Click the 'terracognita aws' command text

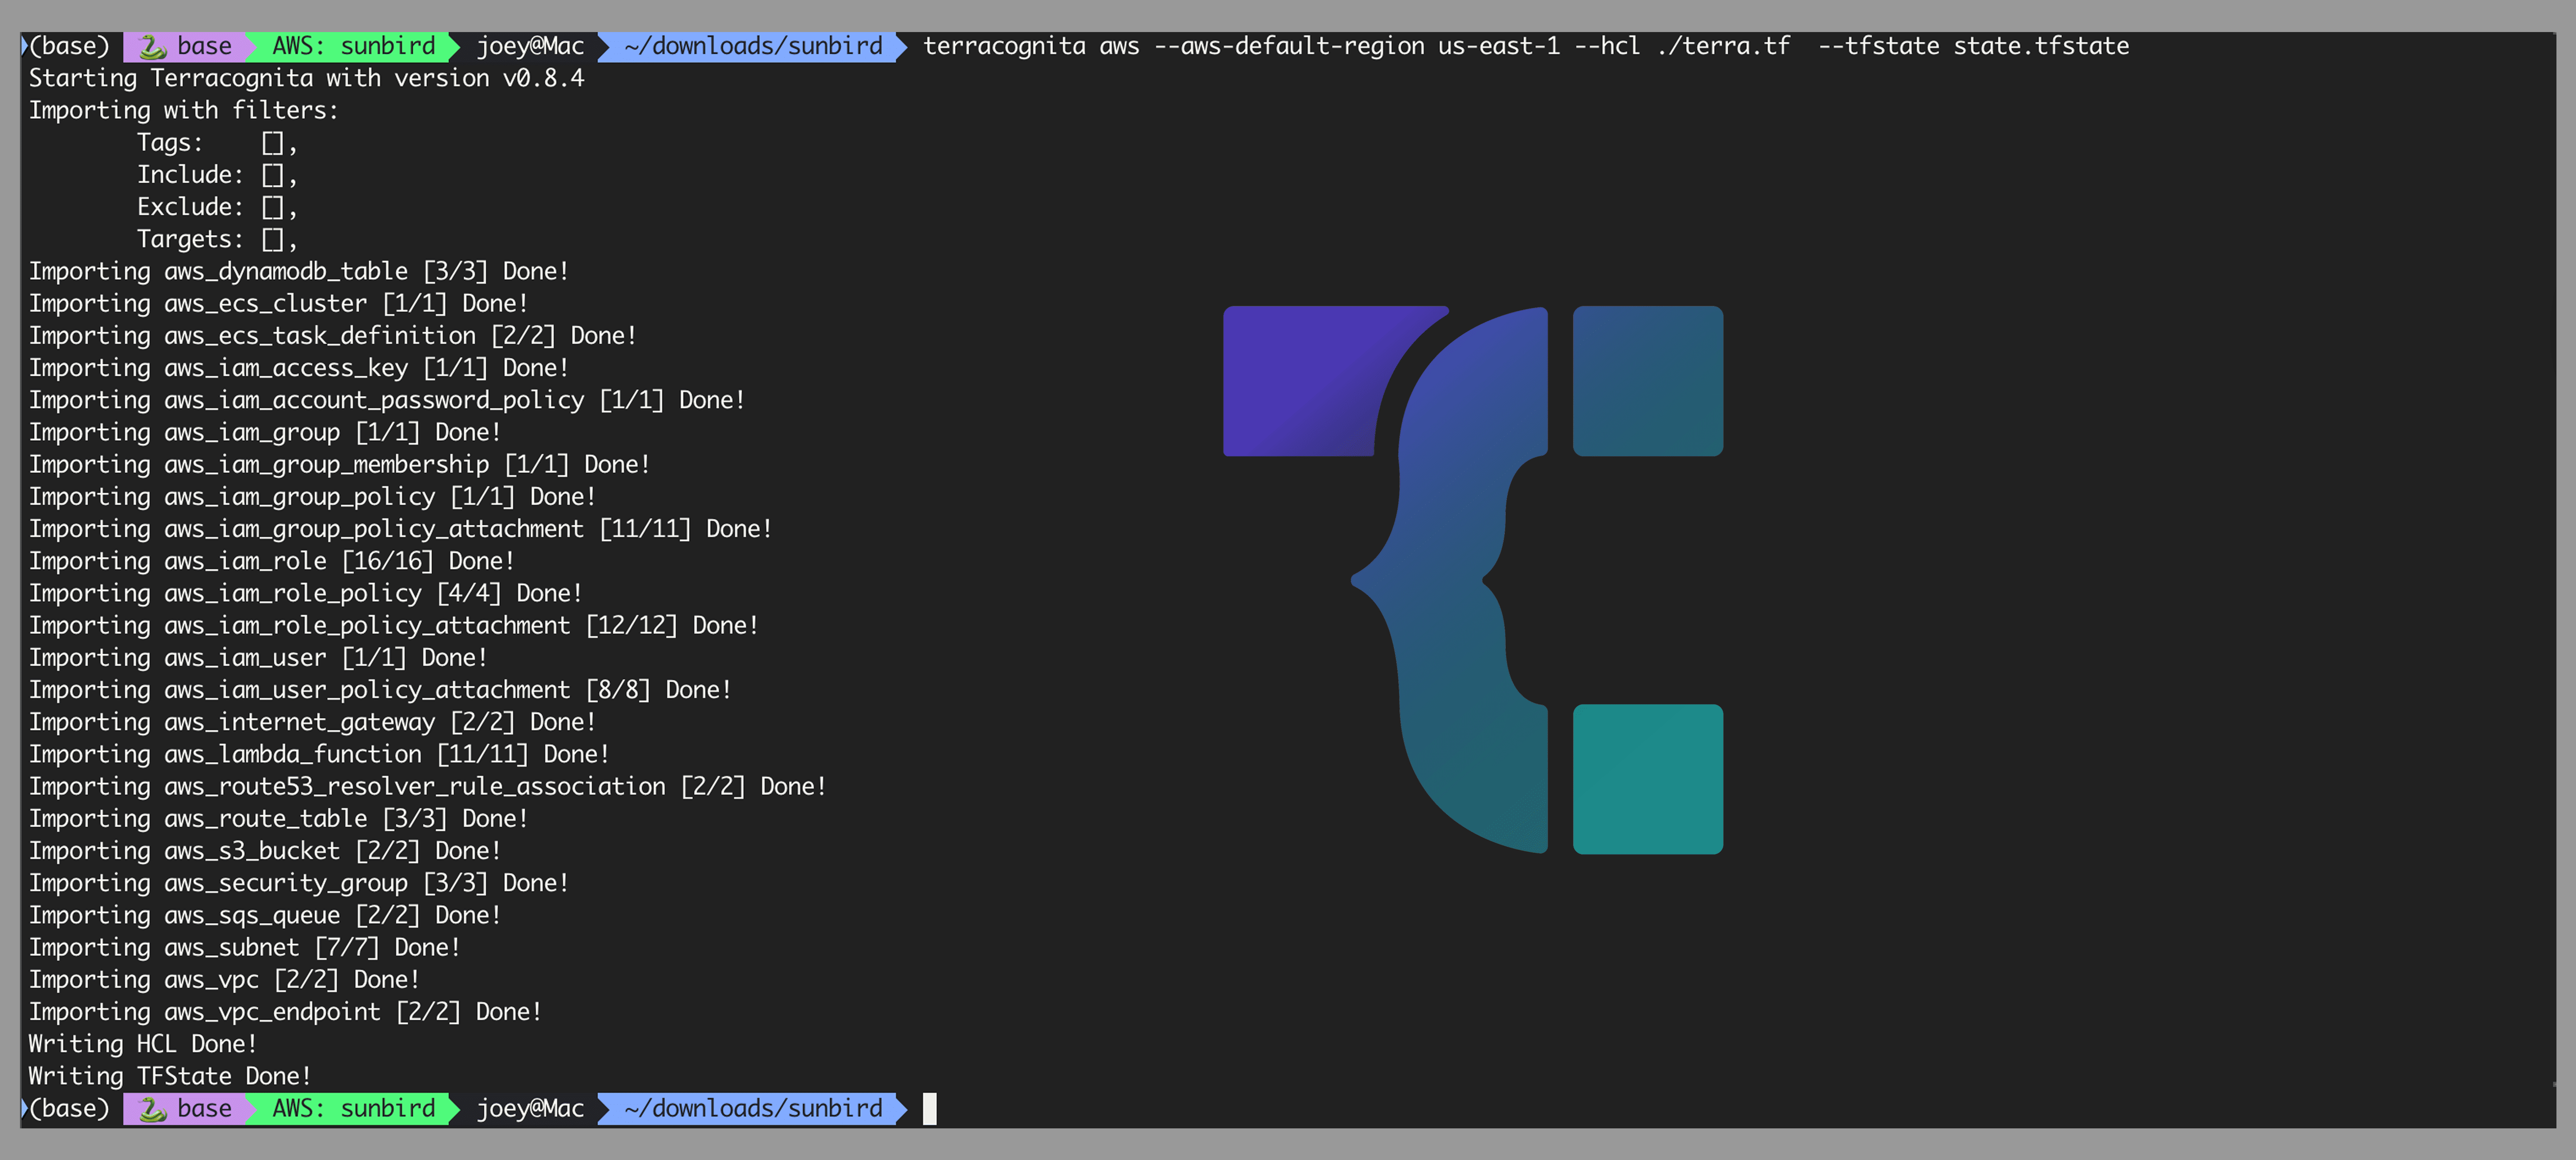pyautogui.click(x=1031, y=46)
